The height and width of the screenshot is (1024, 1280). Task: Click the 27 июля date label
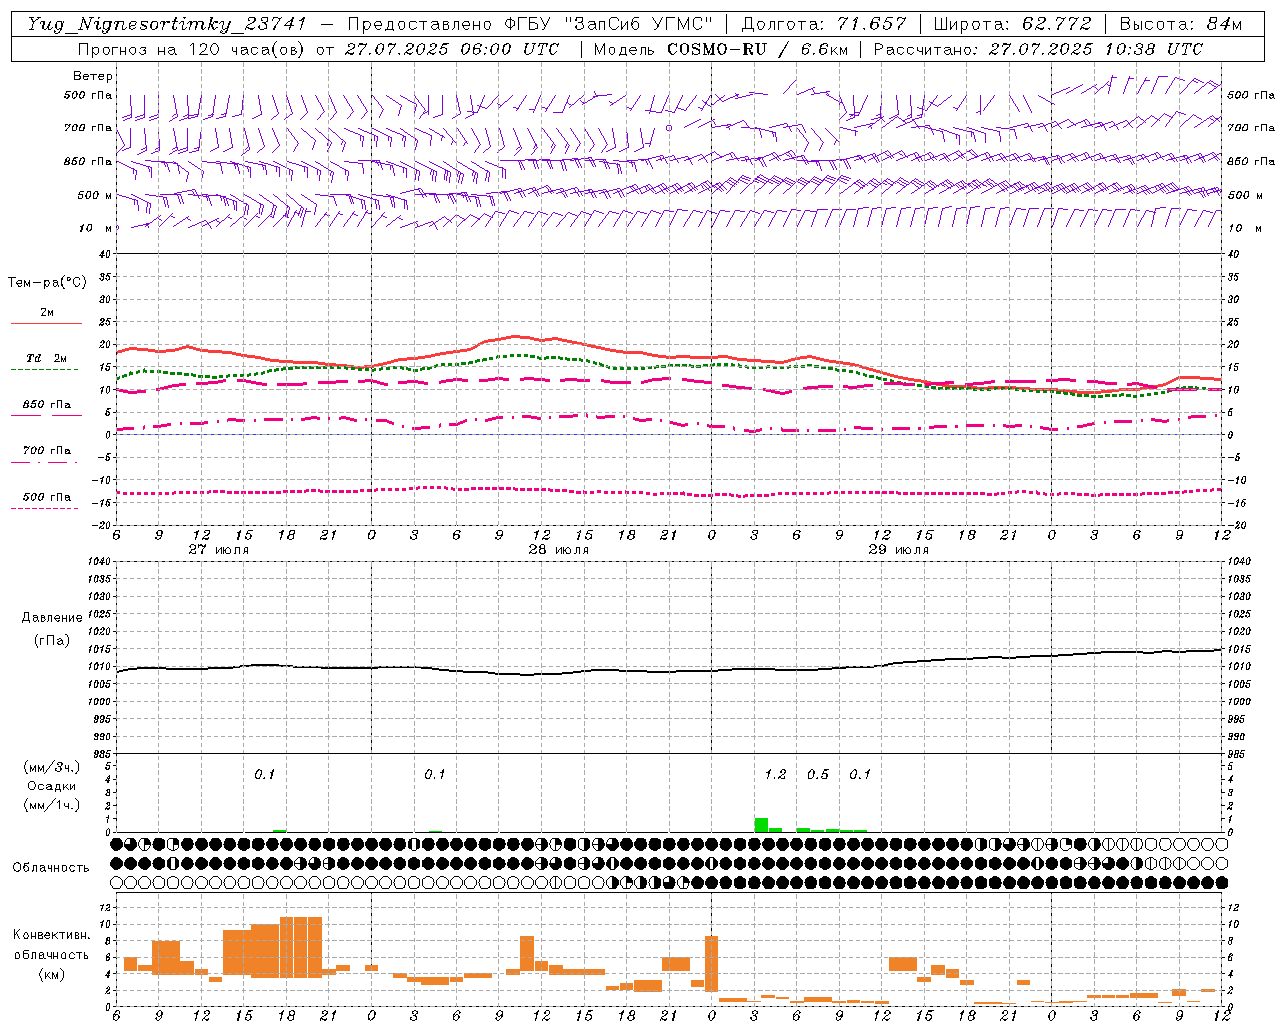coord(219,550)
